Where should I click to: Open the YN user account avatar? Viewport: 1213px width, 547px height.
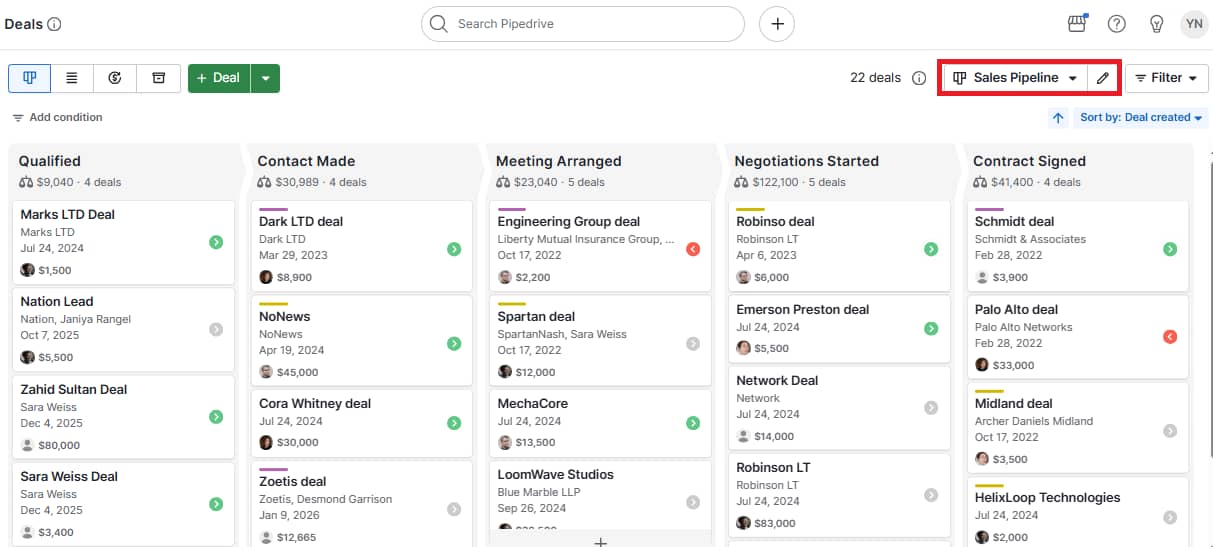click(1194, 24)
